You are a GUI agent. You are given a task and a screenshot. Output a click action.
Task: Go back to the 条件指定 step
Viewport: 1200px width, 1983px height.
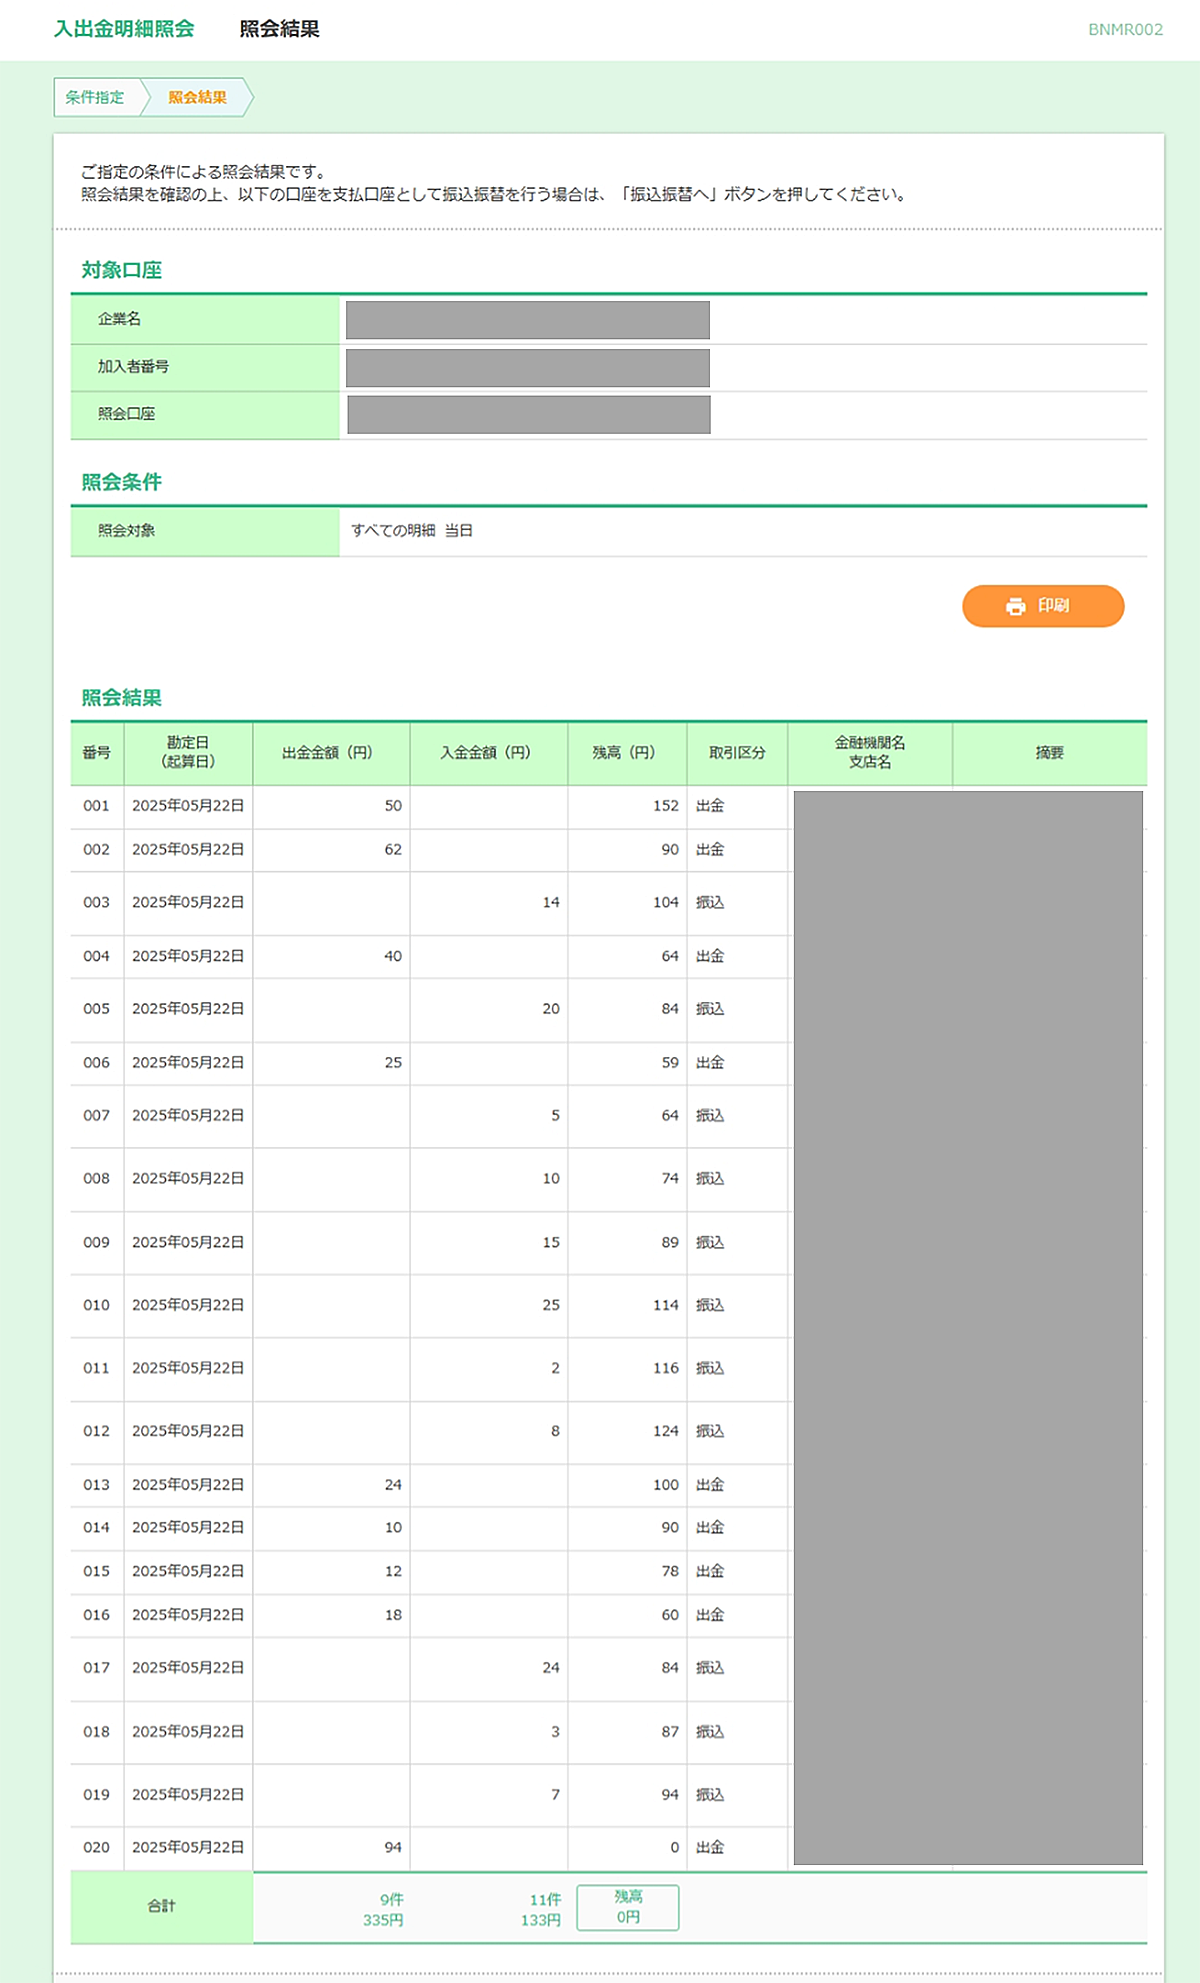(x=95, y=97)
